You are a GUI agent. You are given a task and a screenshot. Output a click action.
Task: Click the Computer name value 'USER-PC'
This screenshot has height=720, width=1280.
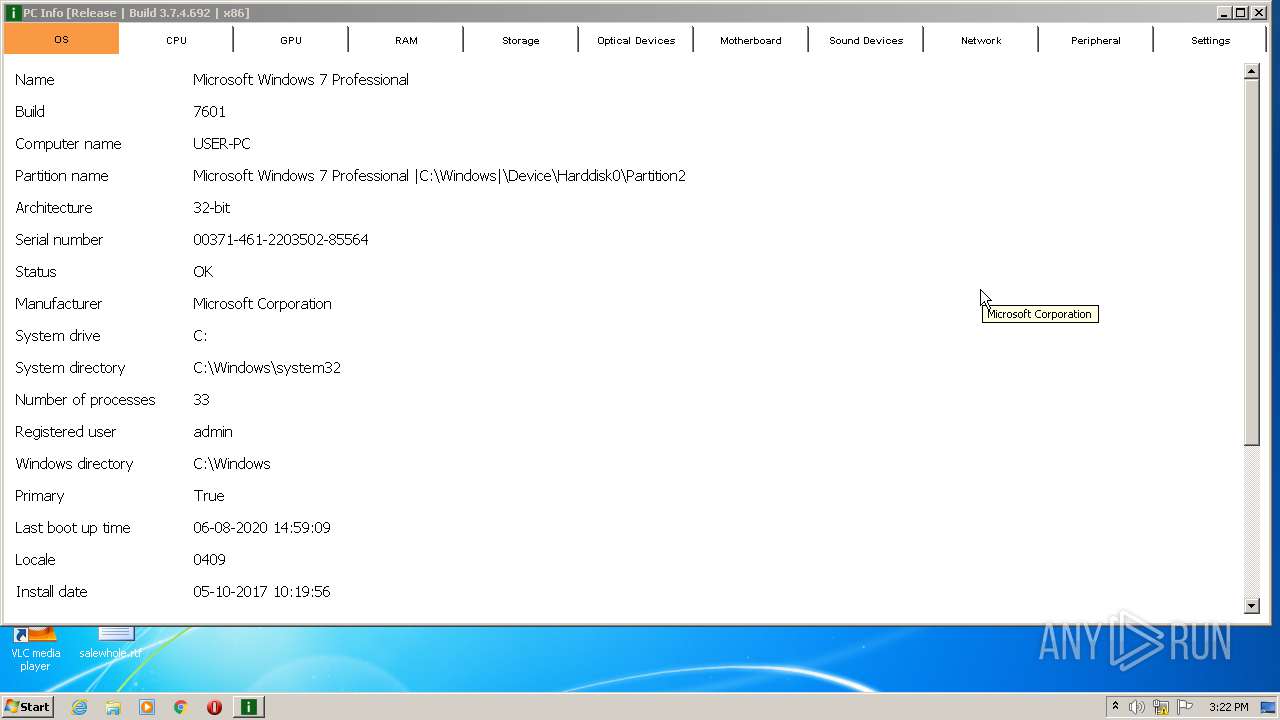(x=221, y=144)
